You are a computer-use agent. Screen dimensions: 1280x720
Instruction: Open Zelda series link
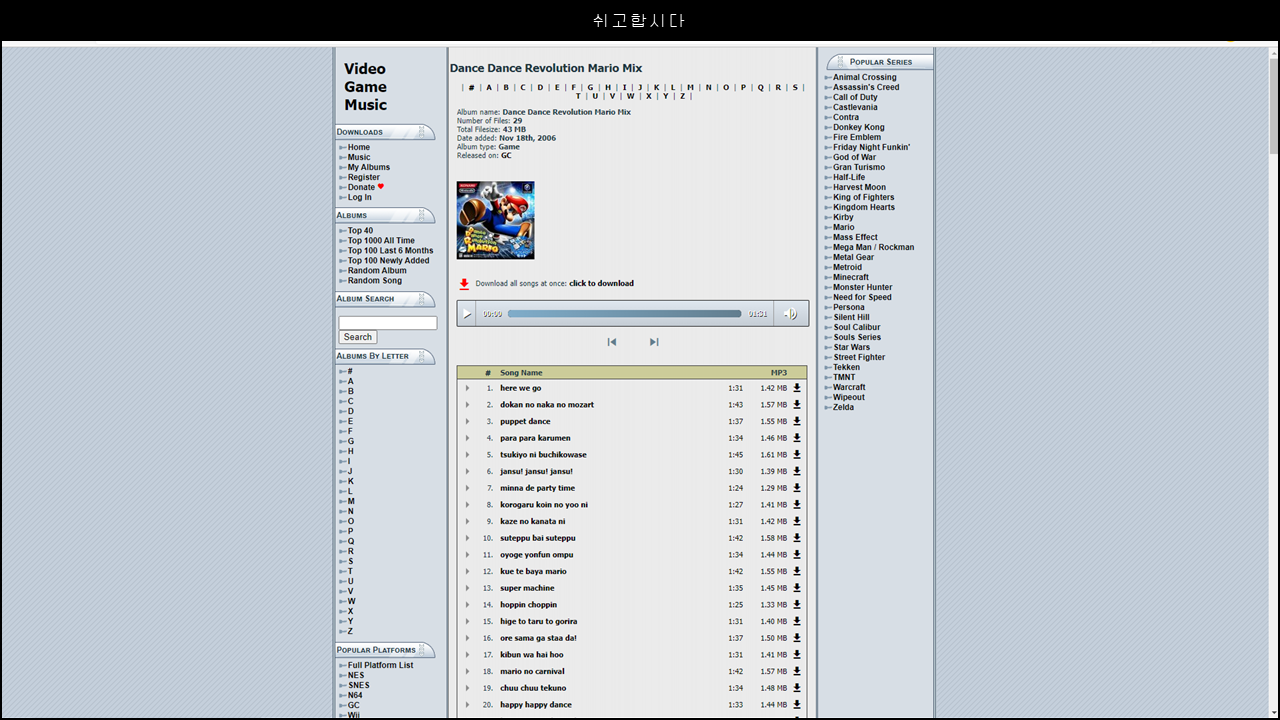click(x=844, y=408)
